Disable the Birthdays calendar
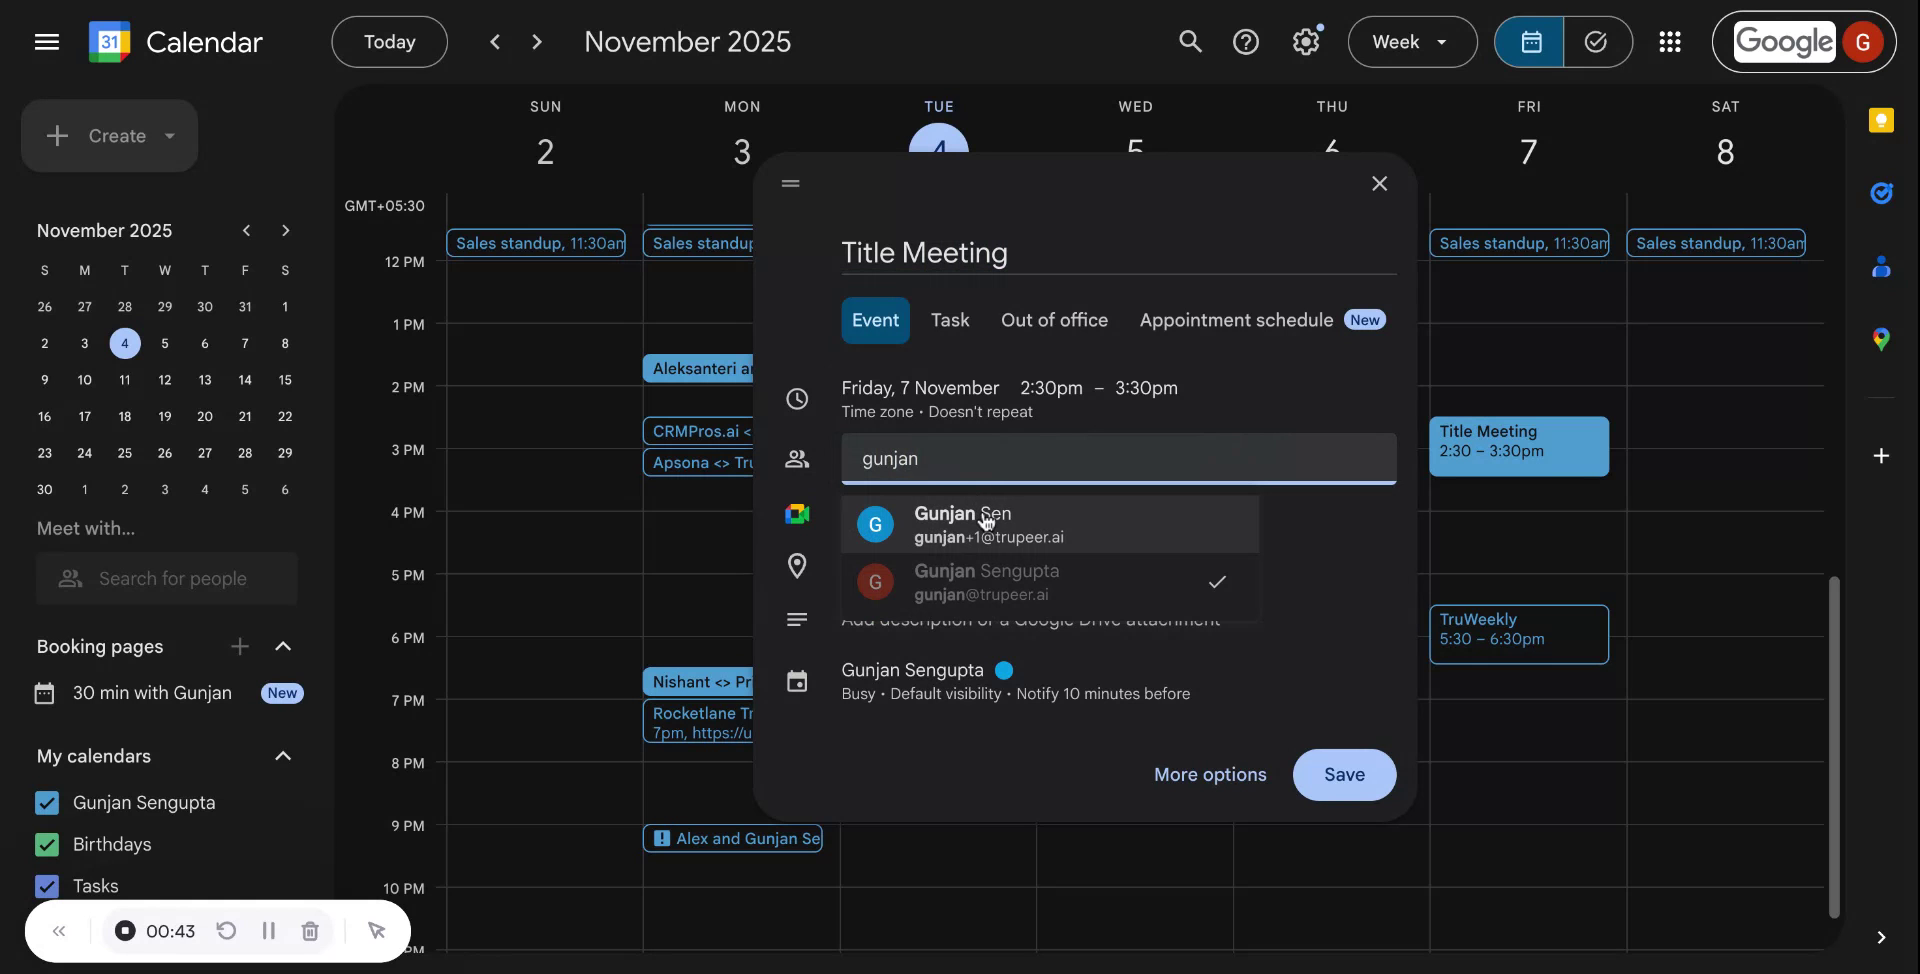This screenshot has width=1920, height=974. coord(46,844)
